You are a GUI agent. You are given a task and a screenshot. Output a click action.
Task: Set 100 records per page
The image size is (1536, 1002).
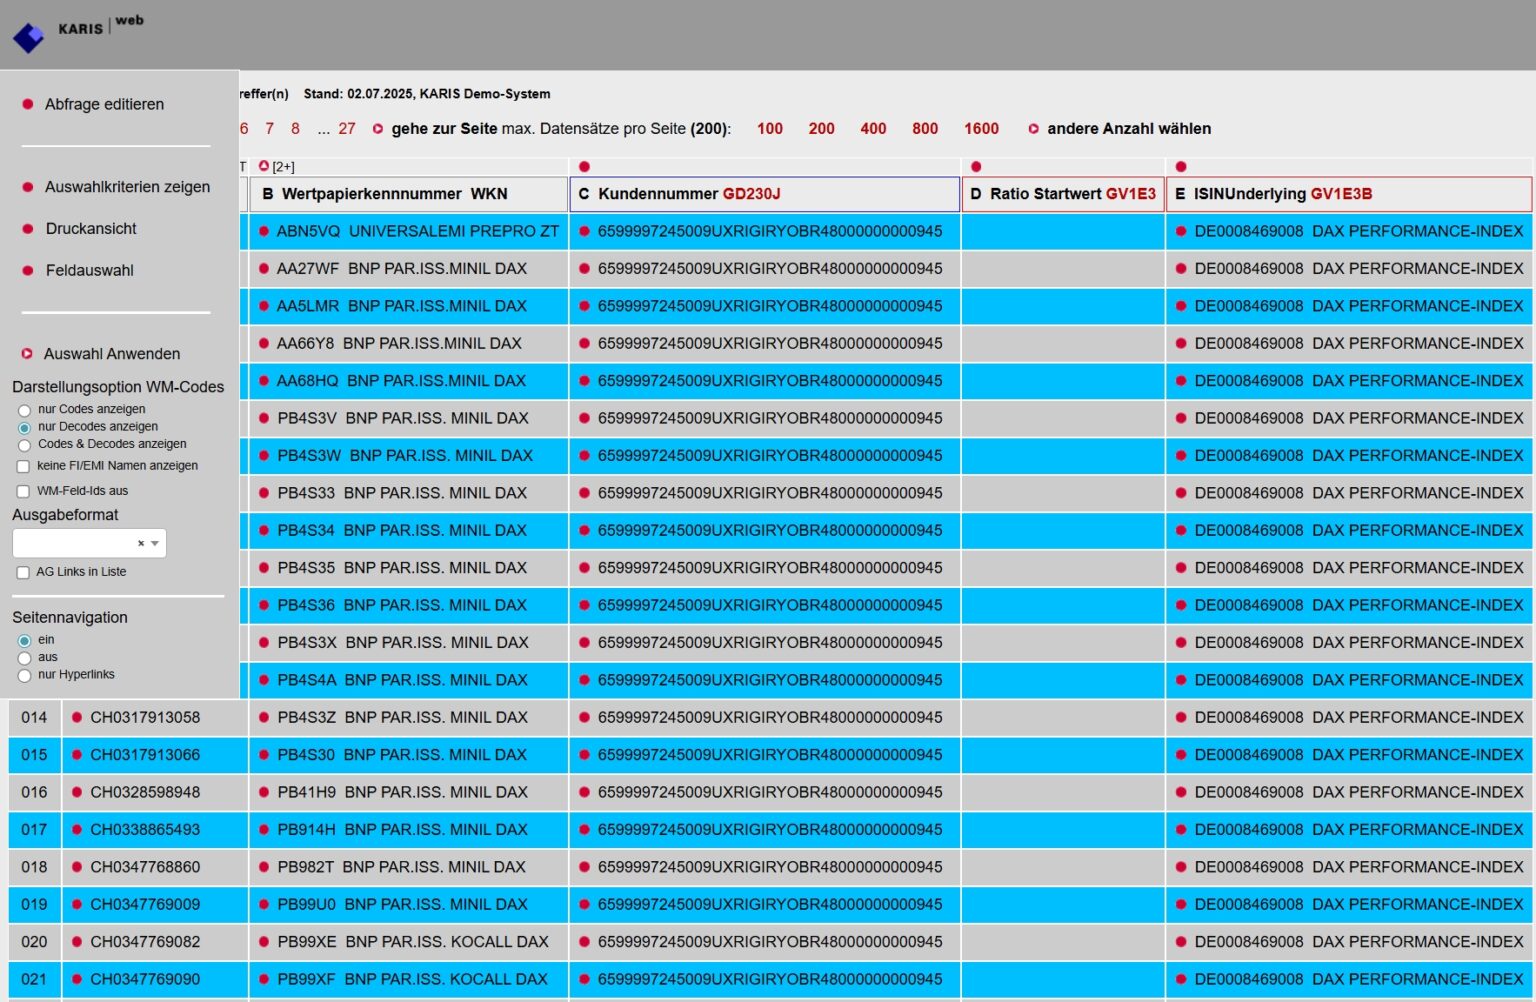tap(770, 129)
